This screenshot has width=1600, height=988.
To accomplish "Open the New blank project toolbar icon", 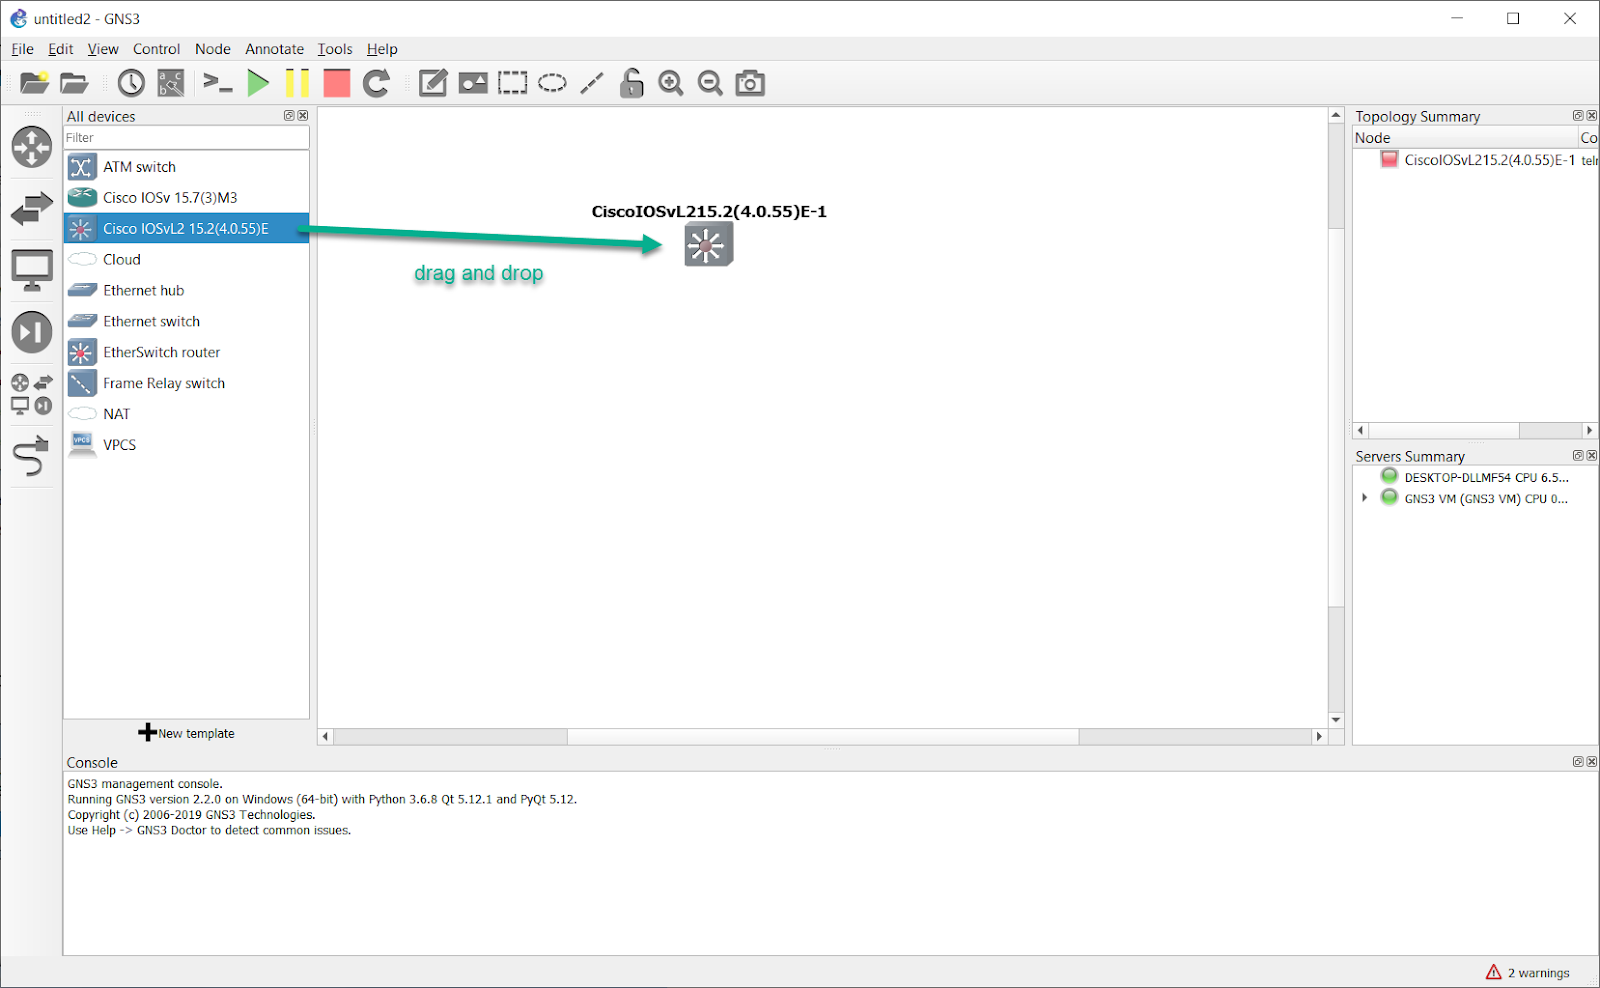I will tap(34, 83).
